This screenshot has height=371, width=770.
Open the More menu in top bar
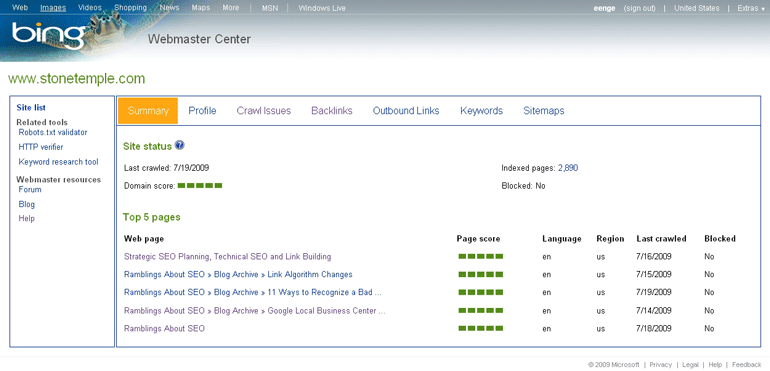pos(231,8)
